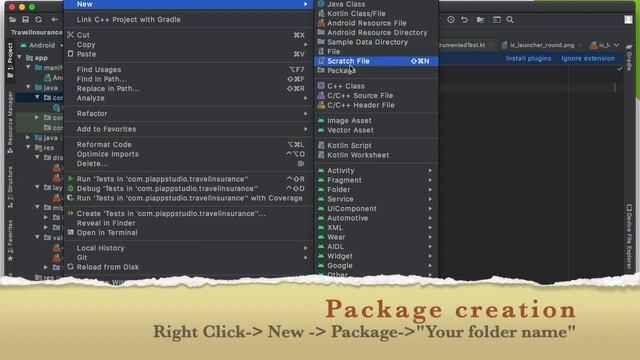Choose Open in Terminal
Image resolution: width=640 pixels, height=360 pixels.
(188, 233)
